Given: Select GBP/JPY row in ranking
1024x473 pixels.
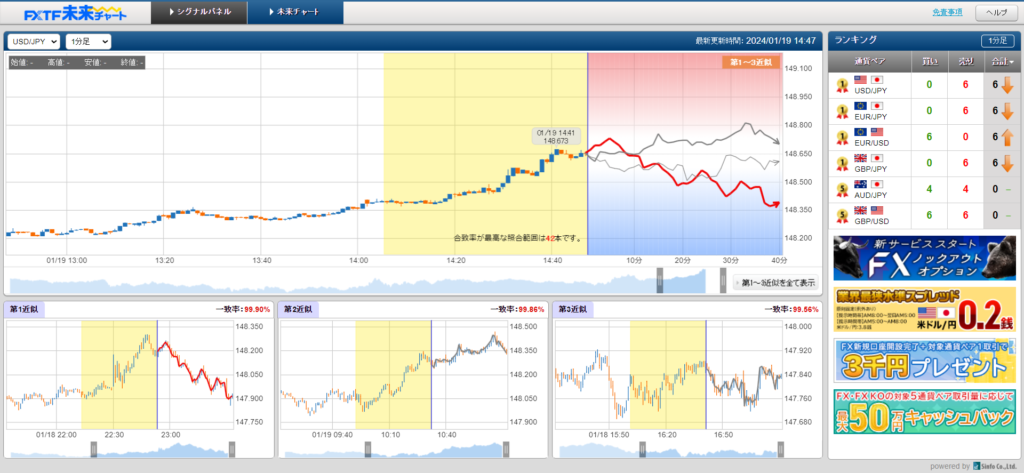Looking at the screenshot, I should (922, 163).
